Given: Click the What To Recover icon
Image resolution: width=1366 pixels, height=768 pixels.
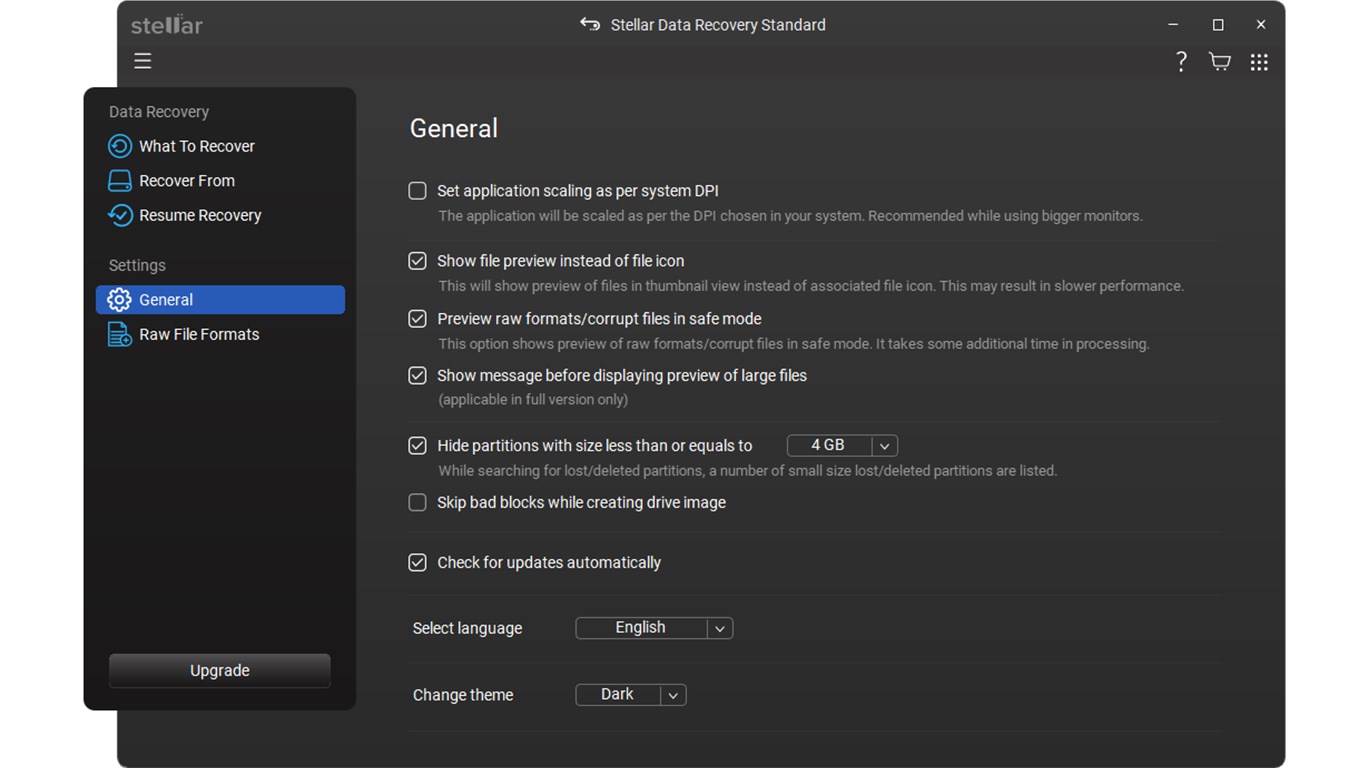Looking at the screenshot, I should 120,146.
